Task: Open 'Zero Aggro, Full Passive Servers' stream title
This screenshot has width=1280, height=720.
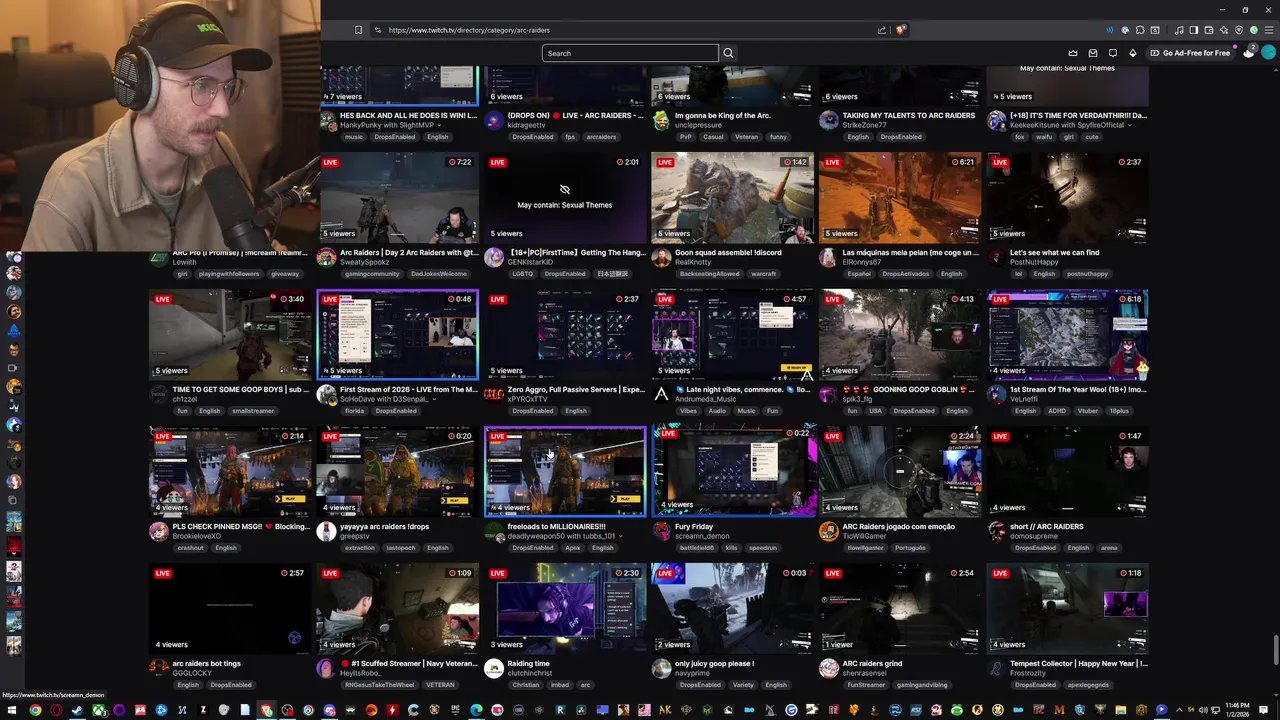Action: point(576,389)
